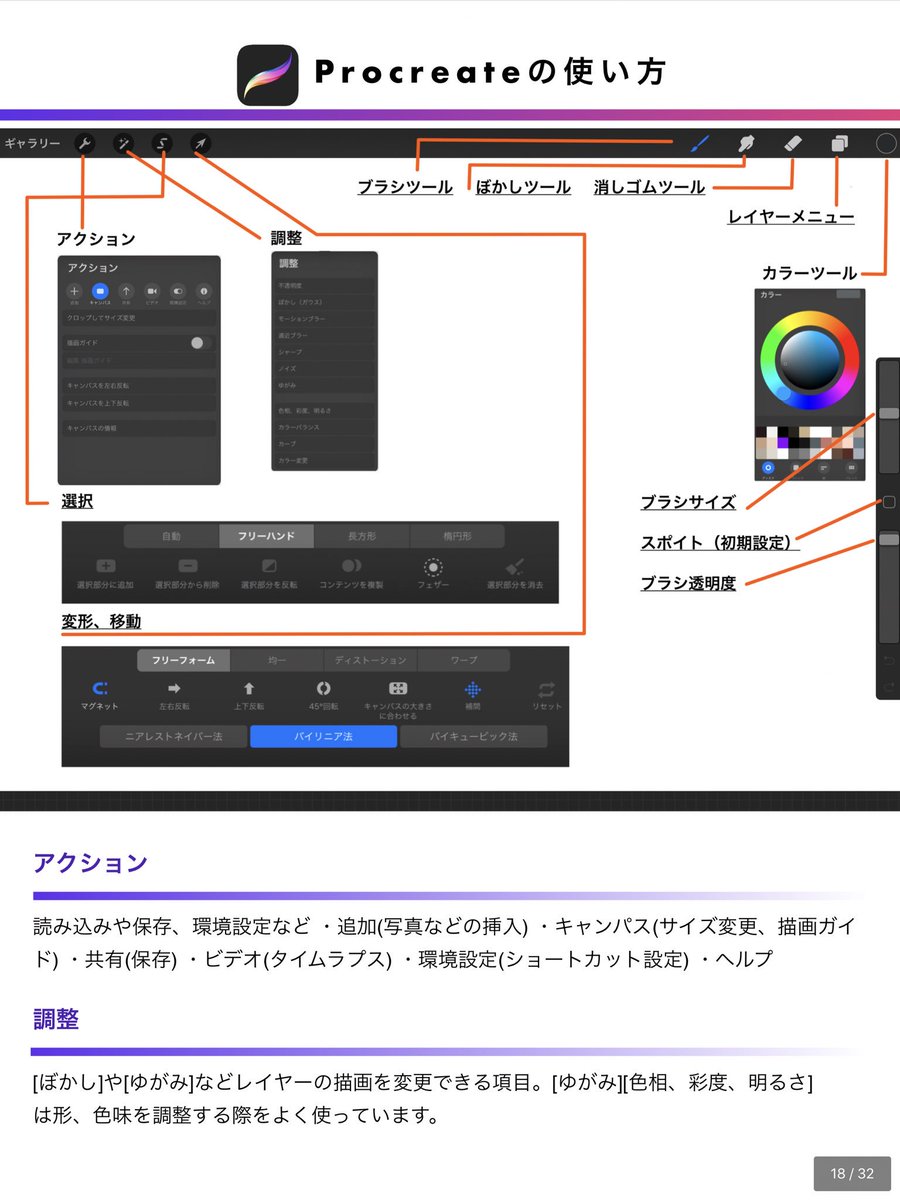Tap コンテンツを複製 duplicate icon

351,566
